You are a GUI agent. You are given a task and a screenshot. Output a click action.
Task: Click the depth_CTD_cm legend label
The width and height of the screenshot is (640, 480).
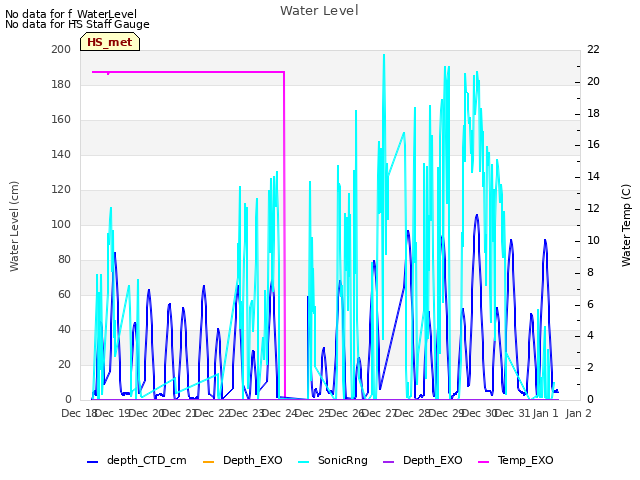[x=147, y=460]
